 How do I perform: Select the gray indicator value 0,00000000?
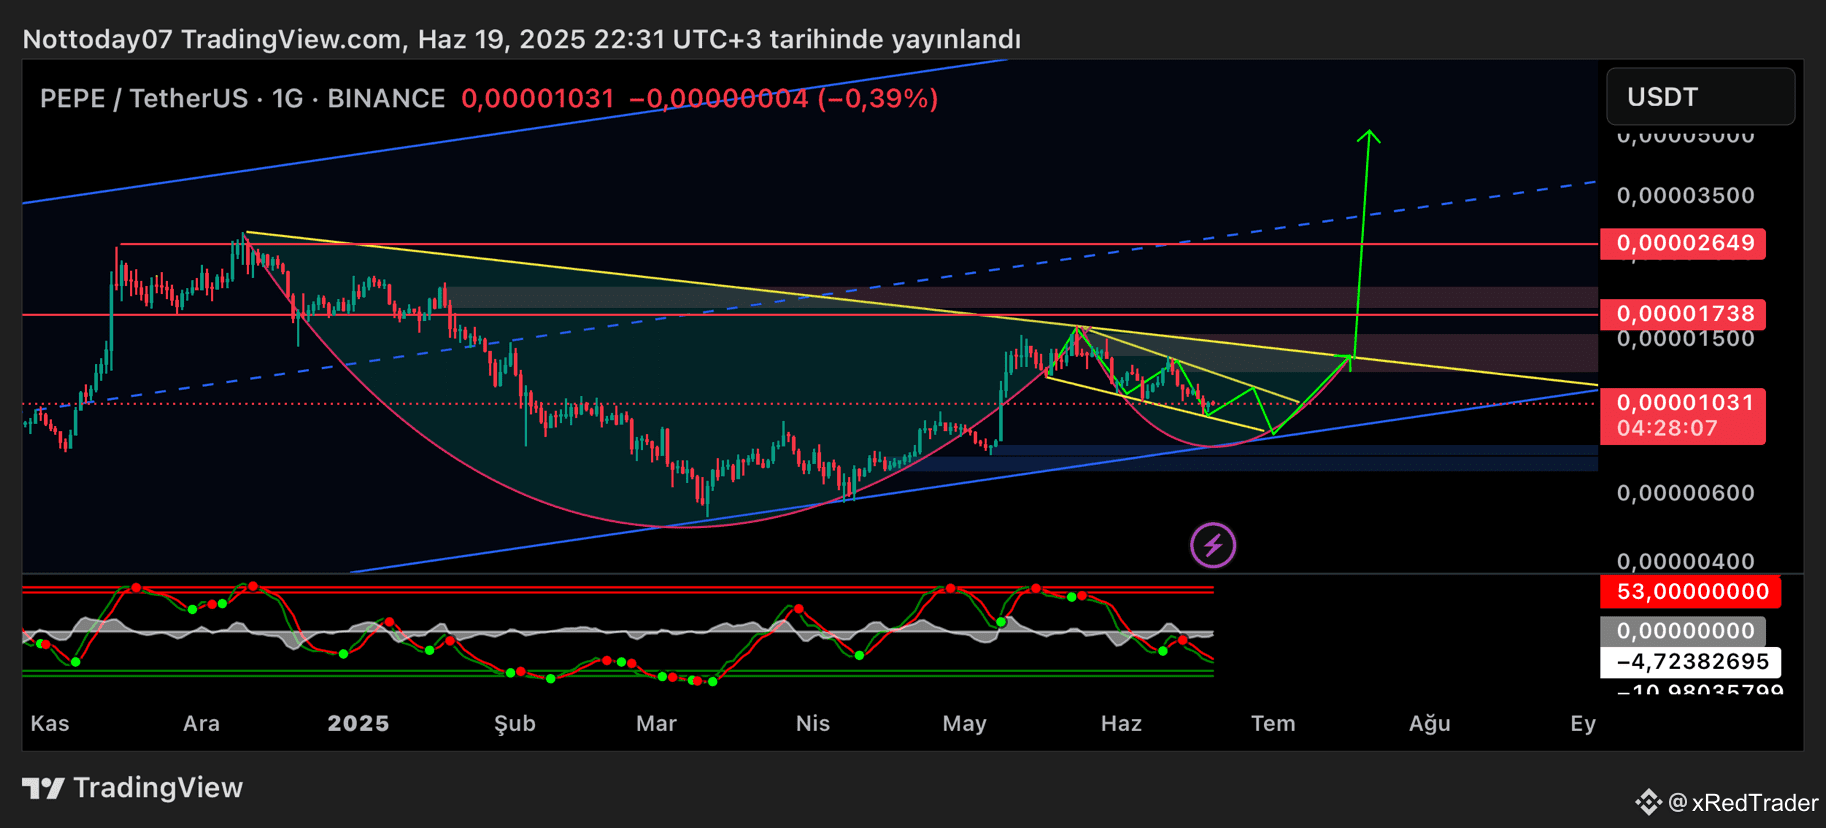pyautogui.click(x=1683, y=631)
